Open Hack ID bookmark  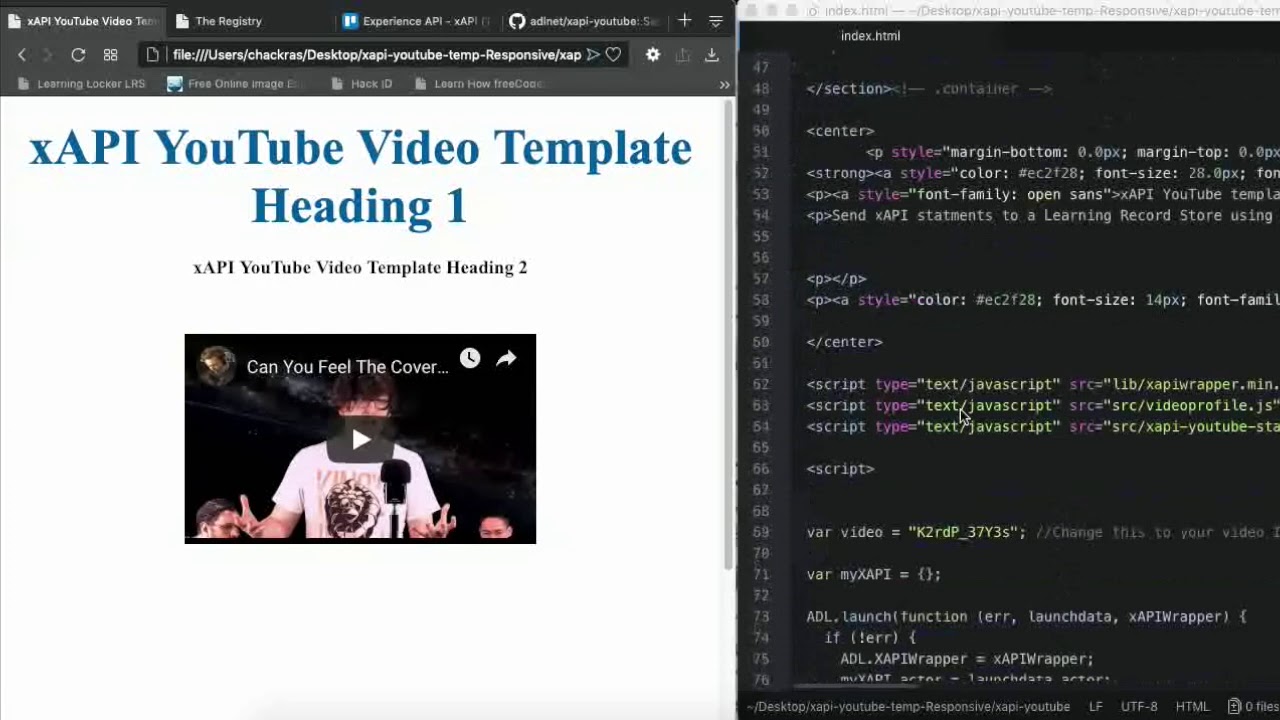(x=361, y=84)
